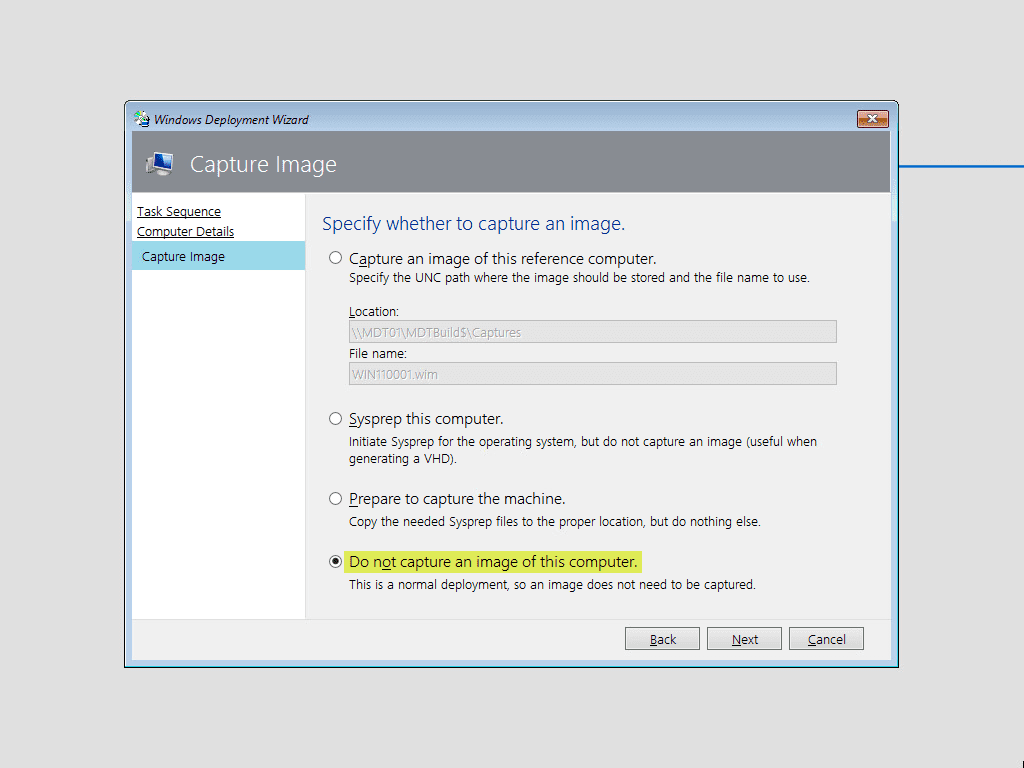Click the File name WIN110001.wim field

click(592, 374)
